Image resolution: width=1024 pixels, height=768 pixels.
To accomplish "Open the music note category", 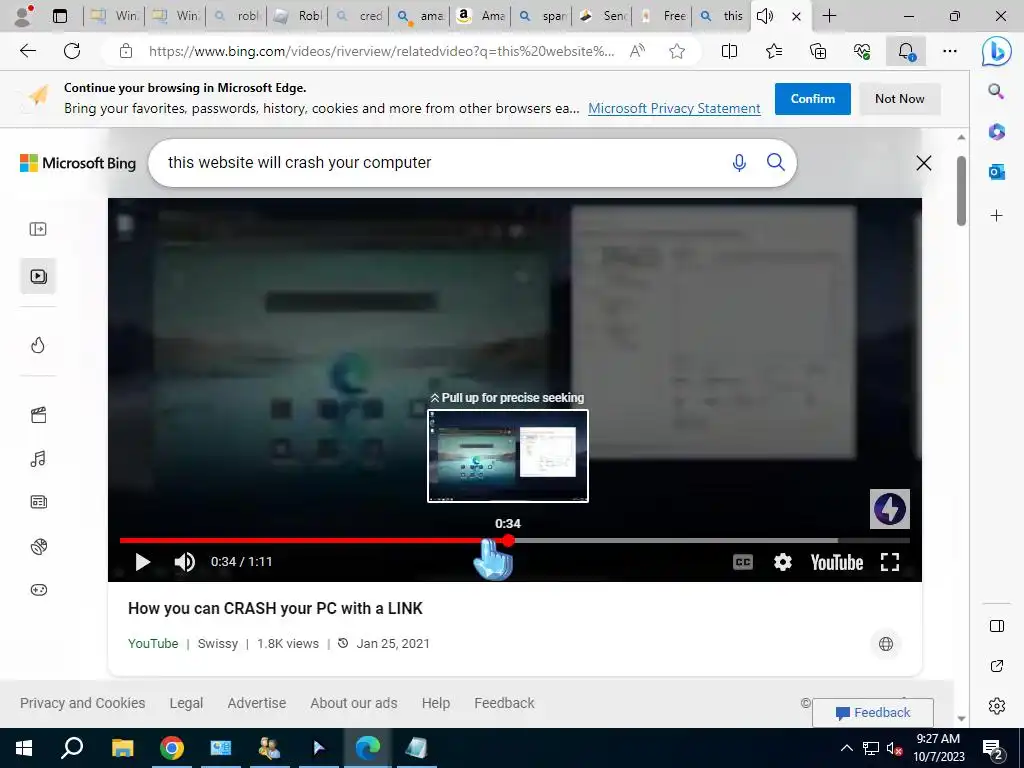I will click(38, 459).
